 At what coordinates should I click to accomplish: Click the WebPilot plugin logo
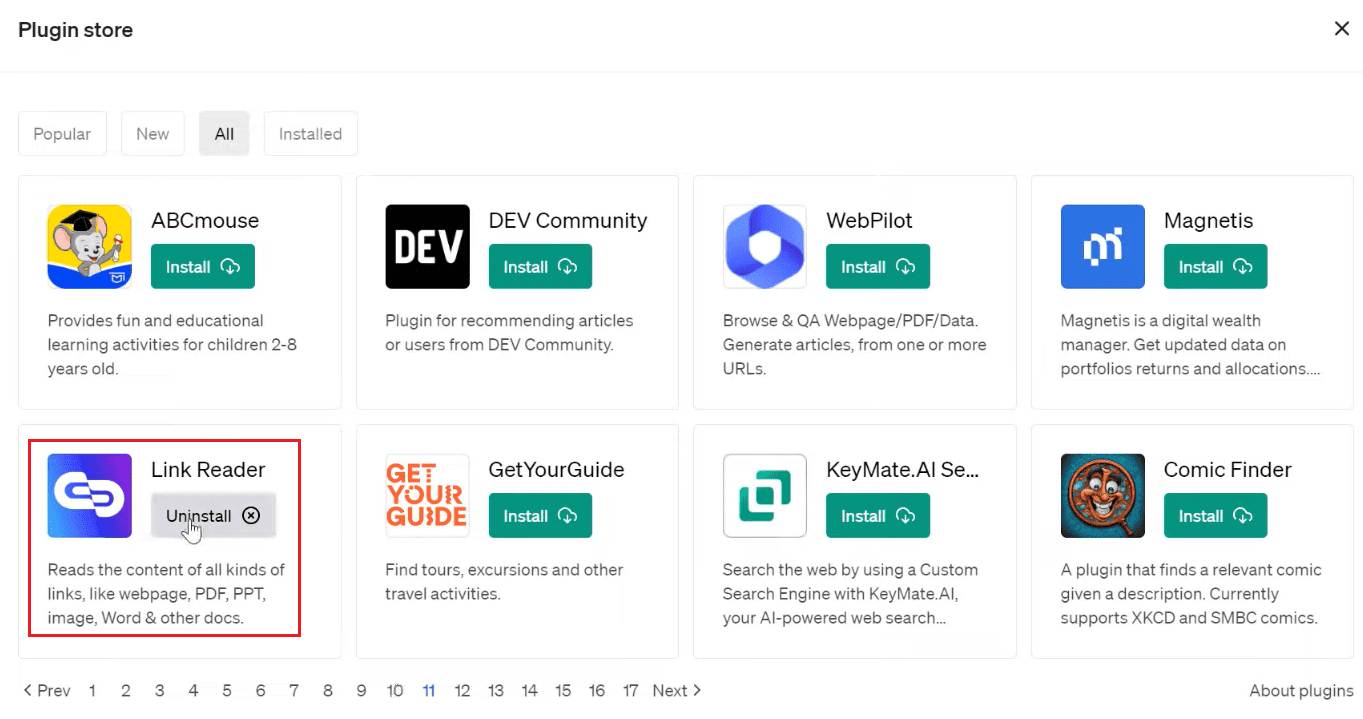[x=765, y=247]
